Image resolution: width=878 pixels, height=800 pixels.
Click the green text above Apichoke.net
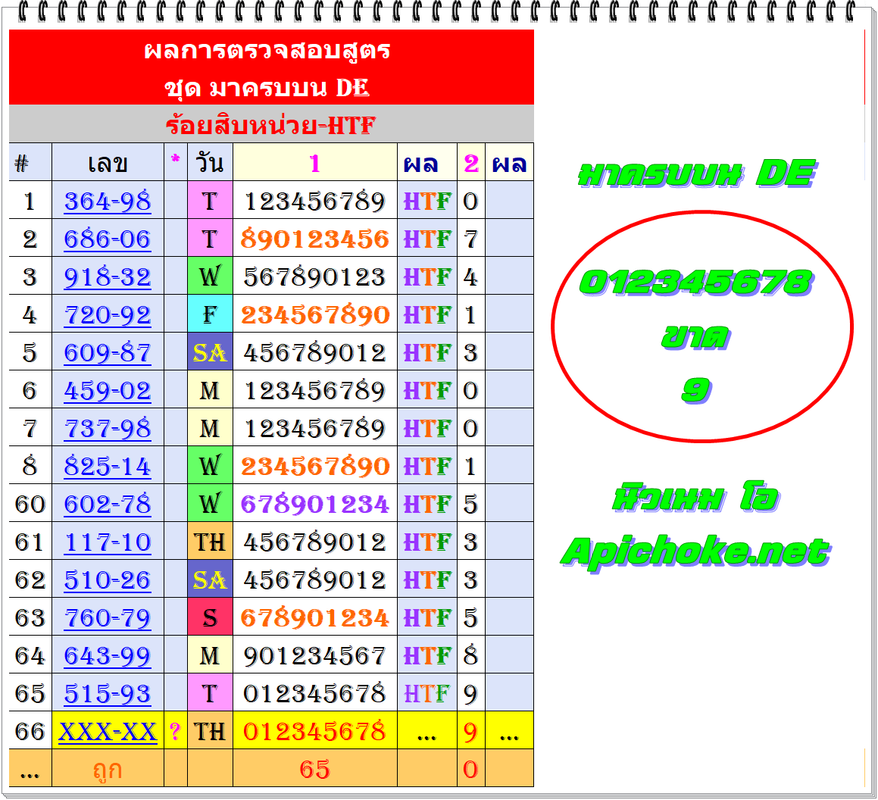pyautogui.click(x=695, y=497)
